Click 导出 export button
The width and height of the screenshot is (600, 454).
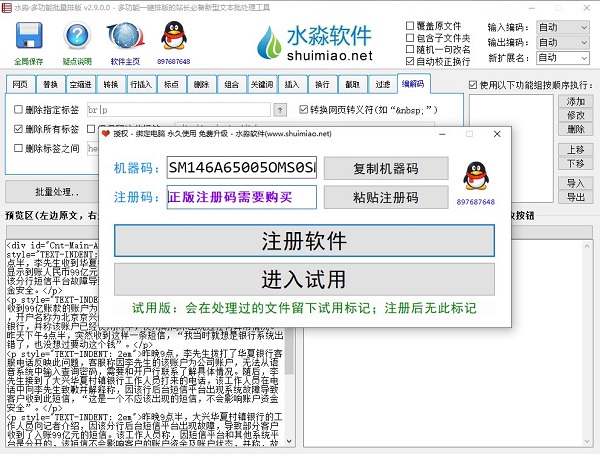click(576, 198)
